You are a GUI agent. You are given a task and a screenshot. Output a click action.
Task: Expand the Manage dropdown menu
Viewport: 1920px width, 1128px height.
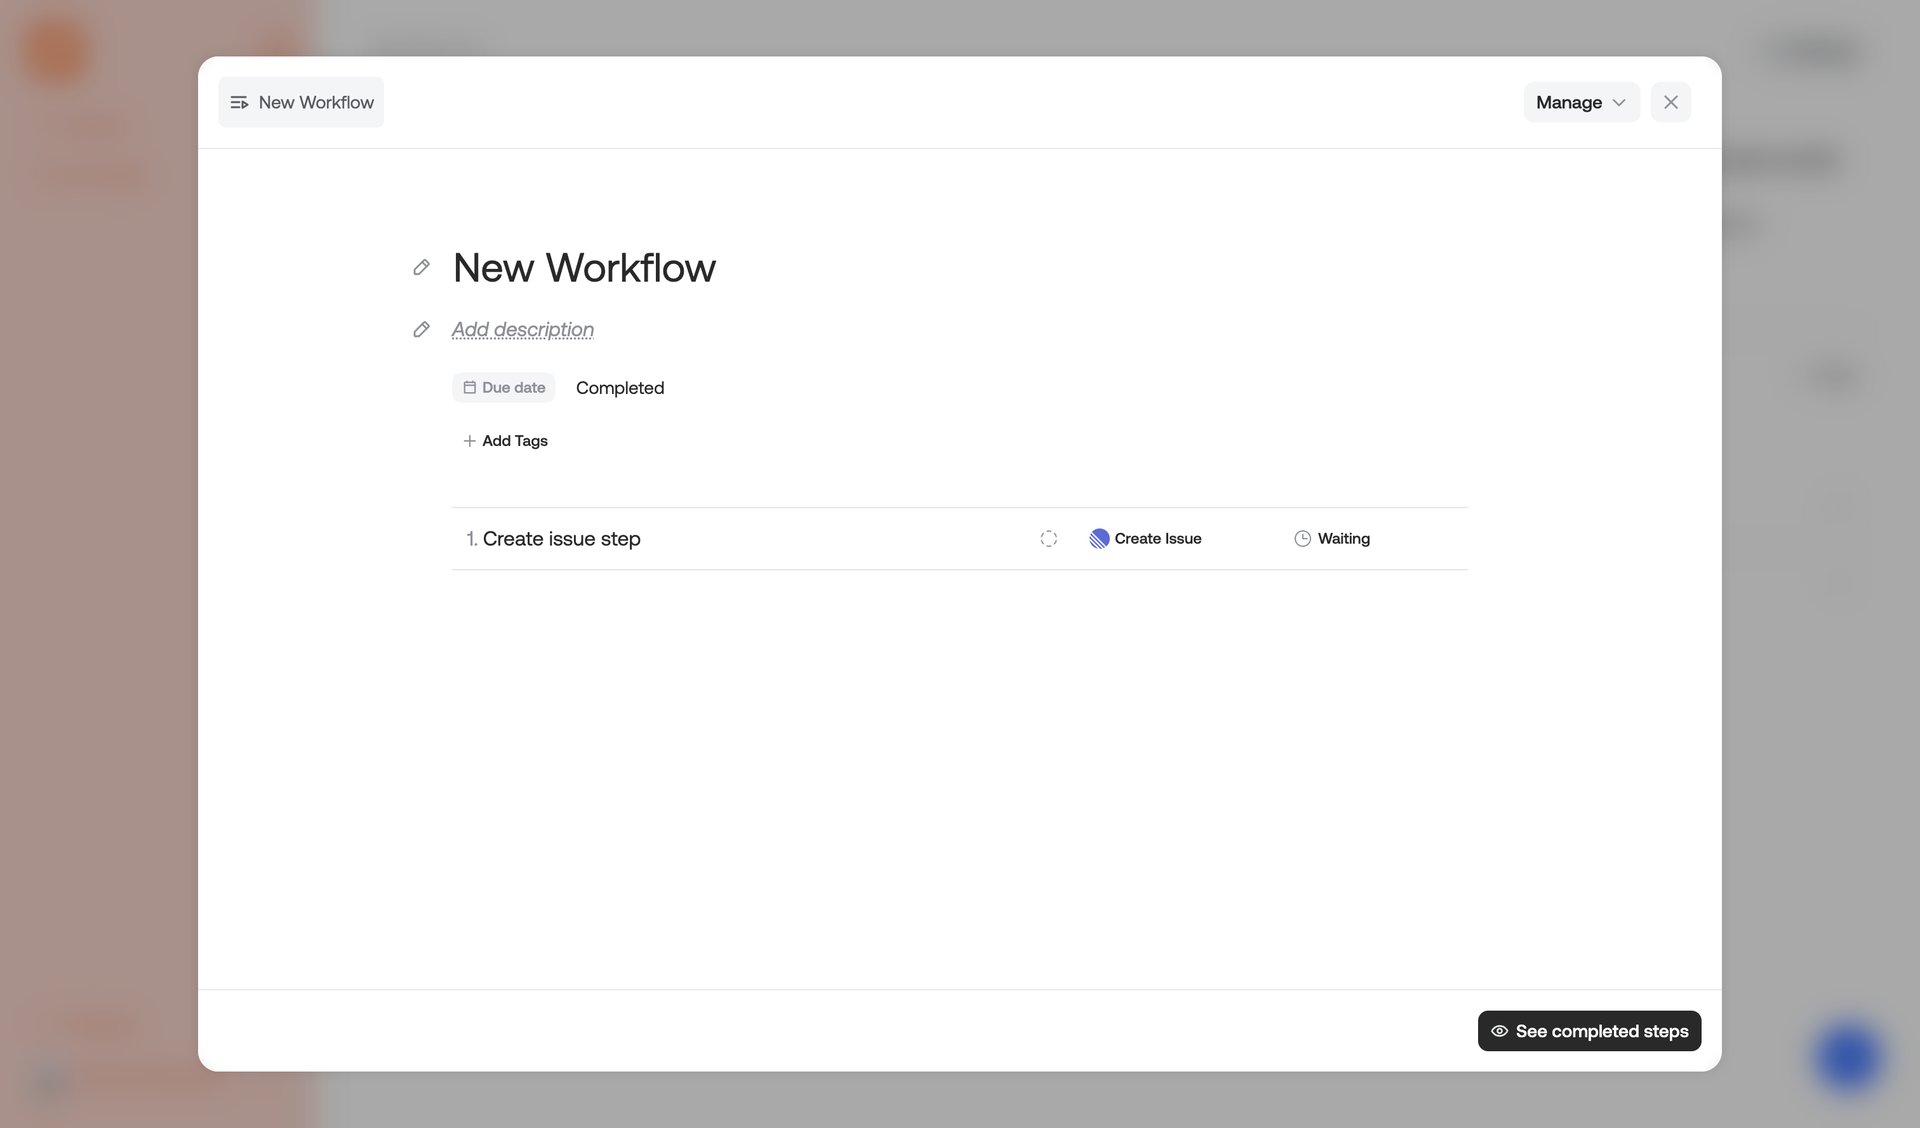tap(1581, 101)
